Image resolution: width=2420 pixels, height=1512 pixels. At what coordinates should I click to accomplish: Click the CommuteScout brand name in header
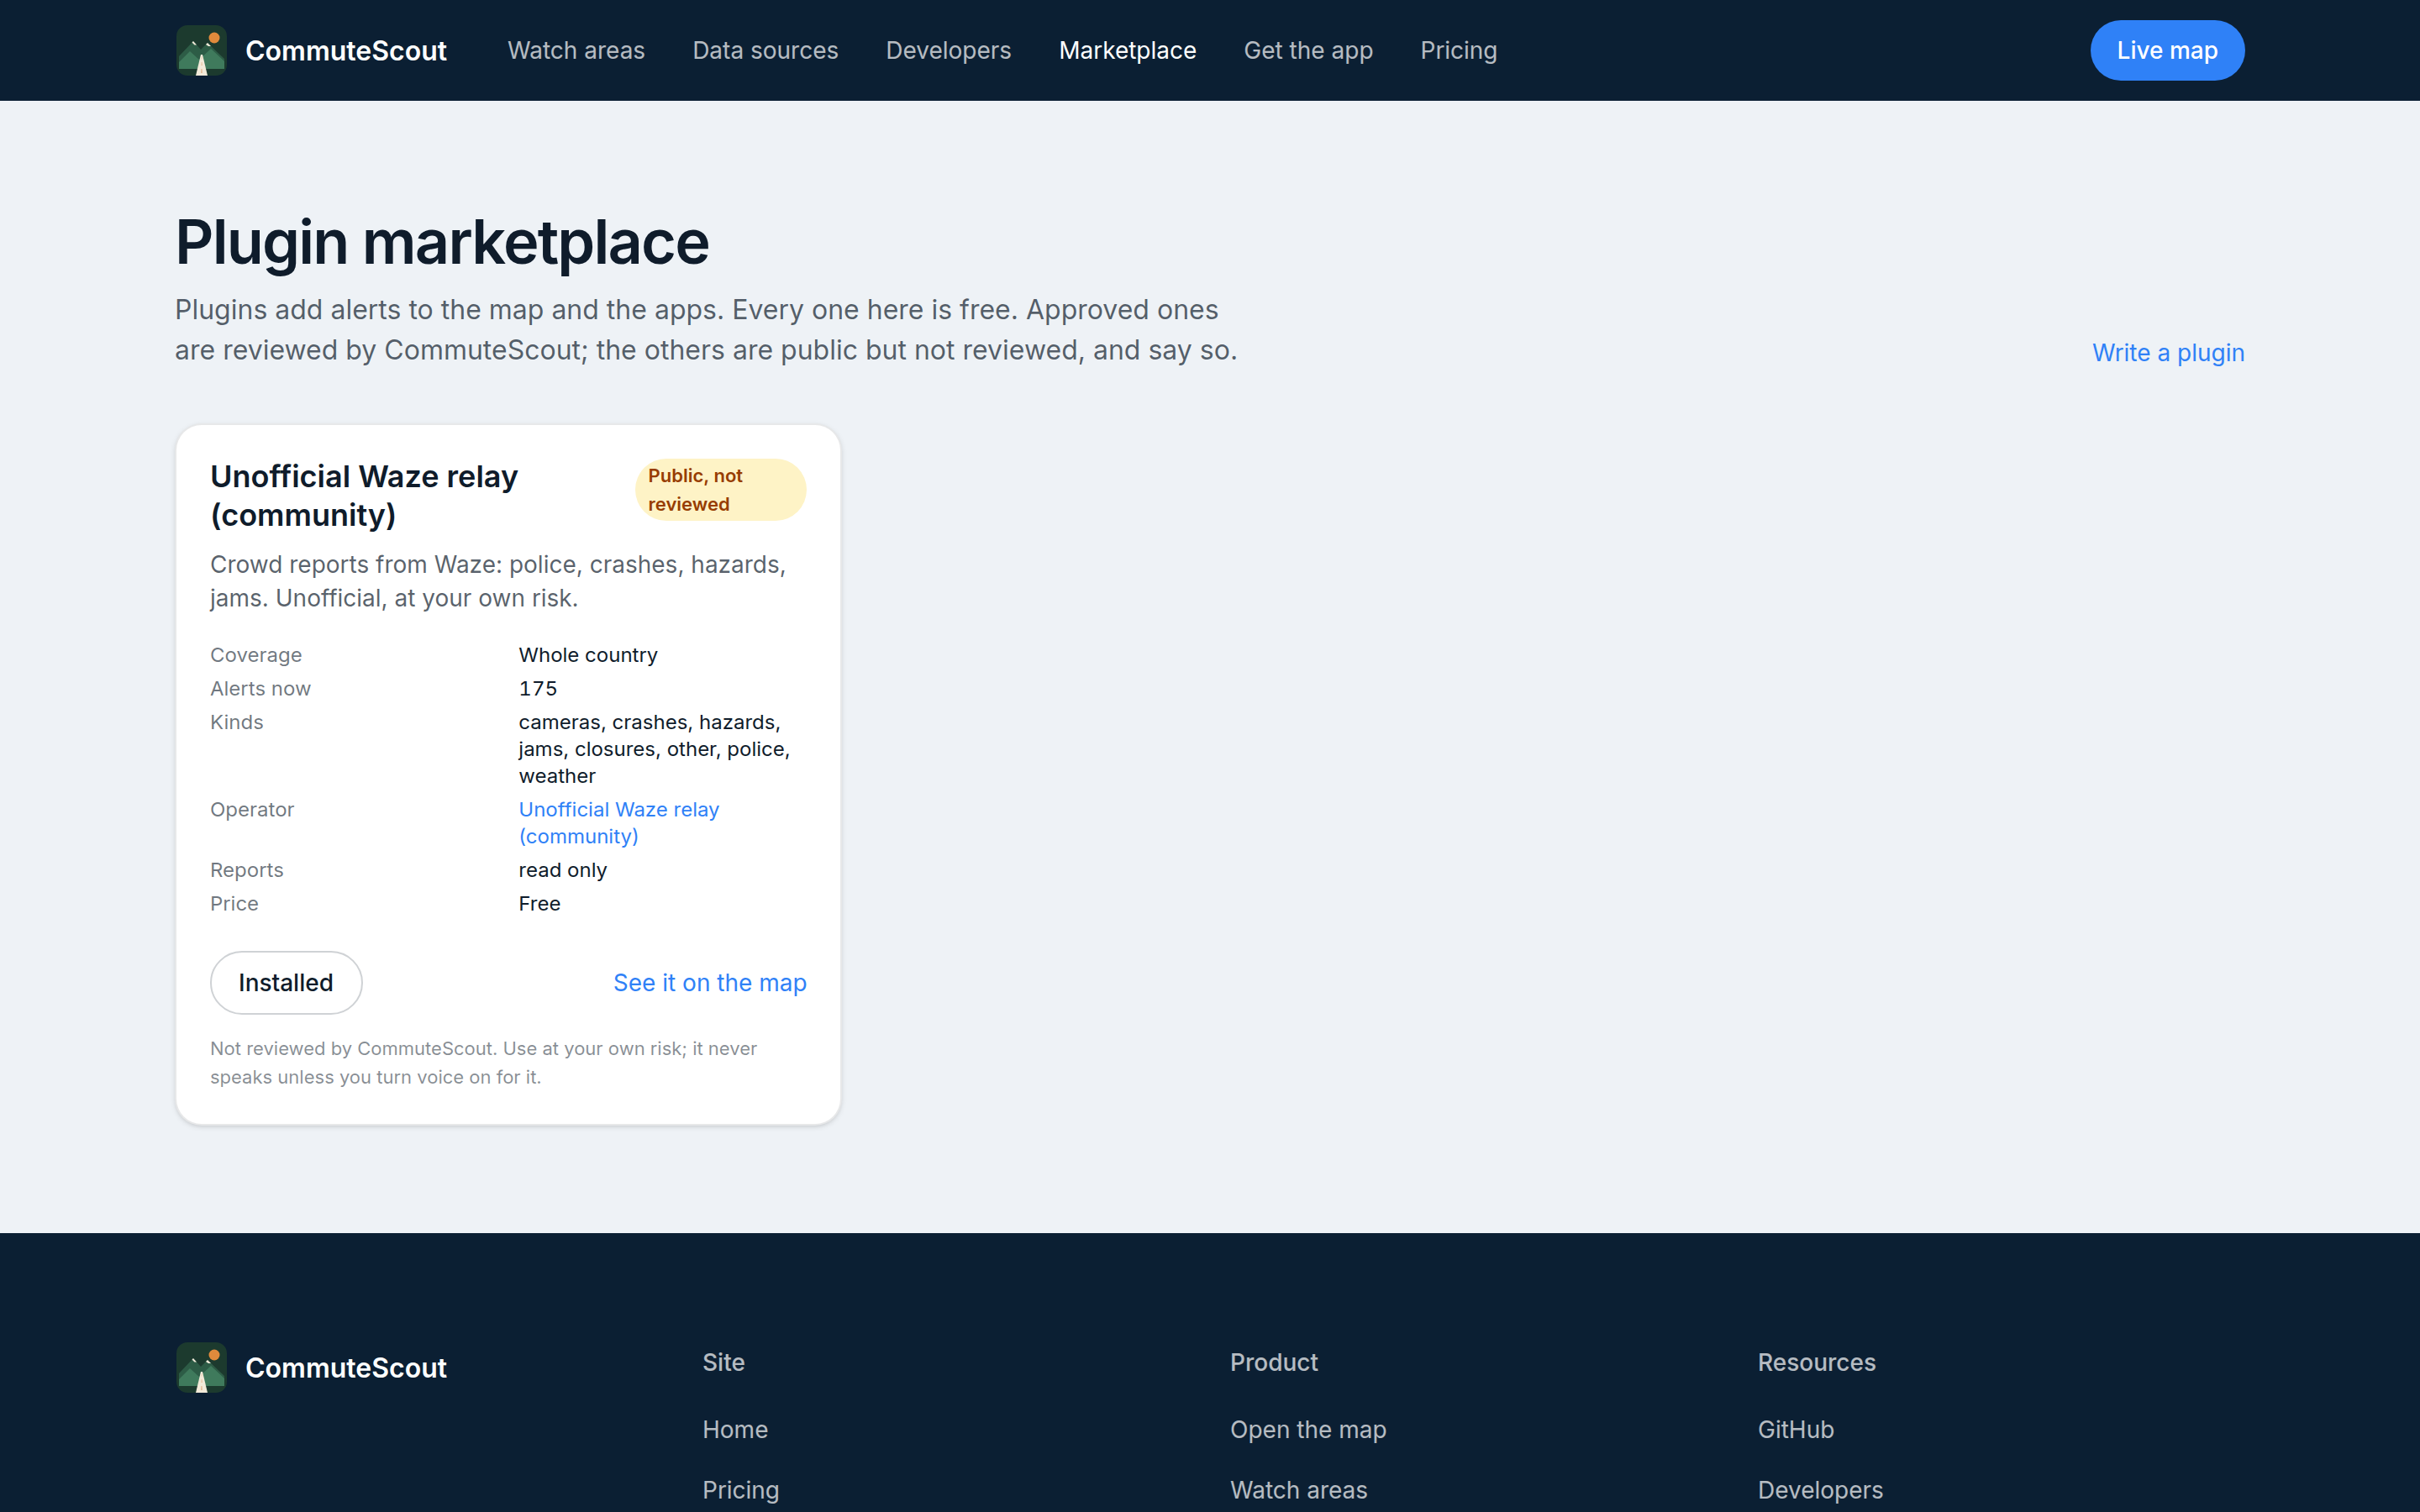(x=346, y=50)
